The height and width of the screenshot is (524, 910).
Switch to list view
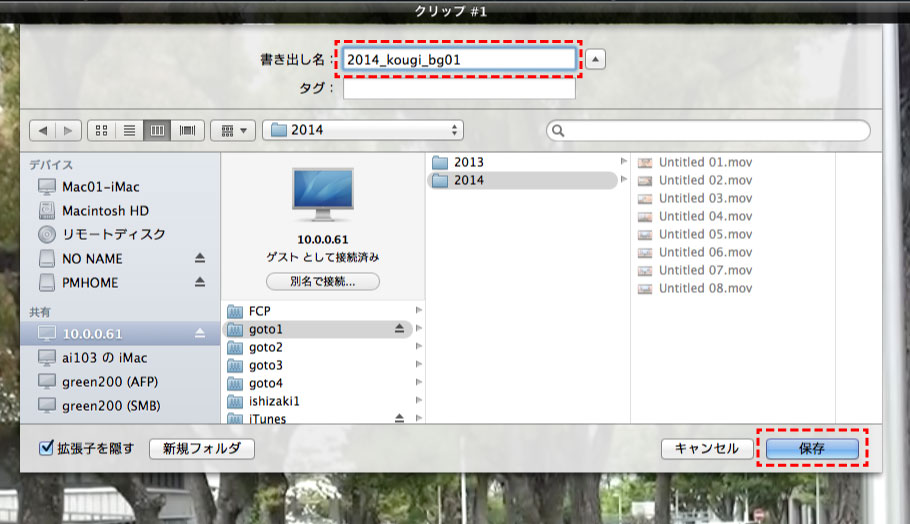tap(129, 131)
